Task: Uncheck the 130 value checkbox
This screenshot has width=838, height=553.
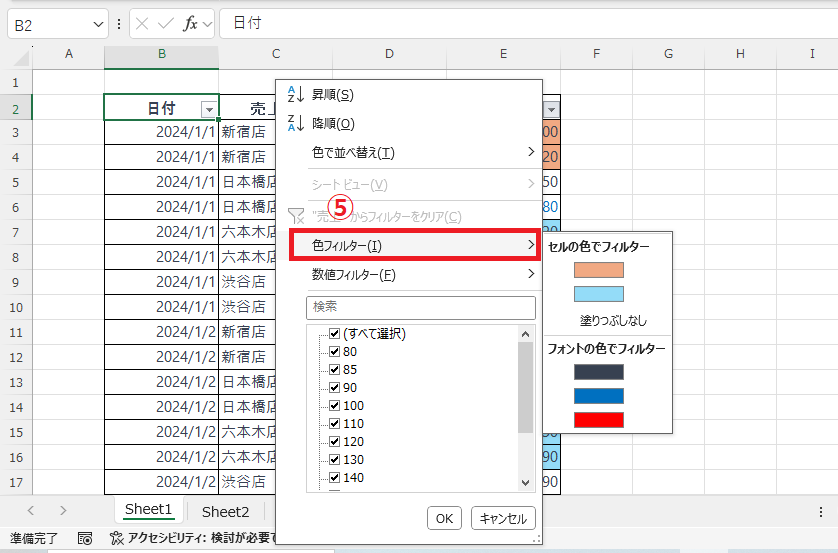Action: point(335,459)
